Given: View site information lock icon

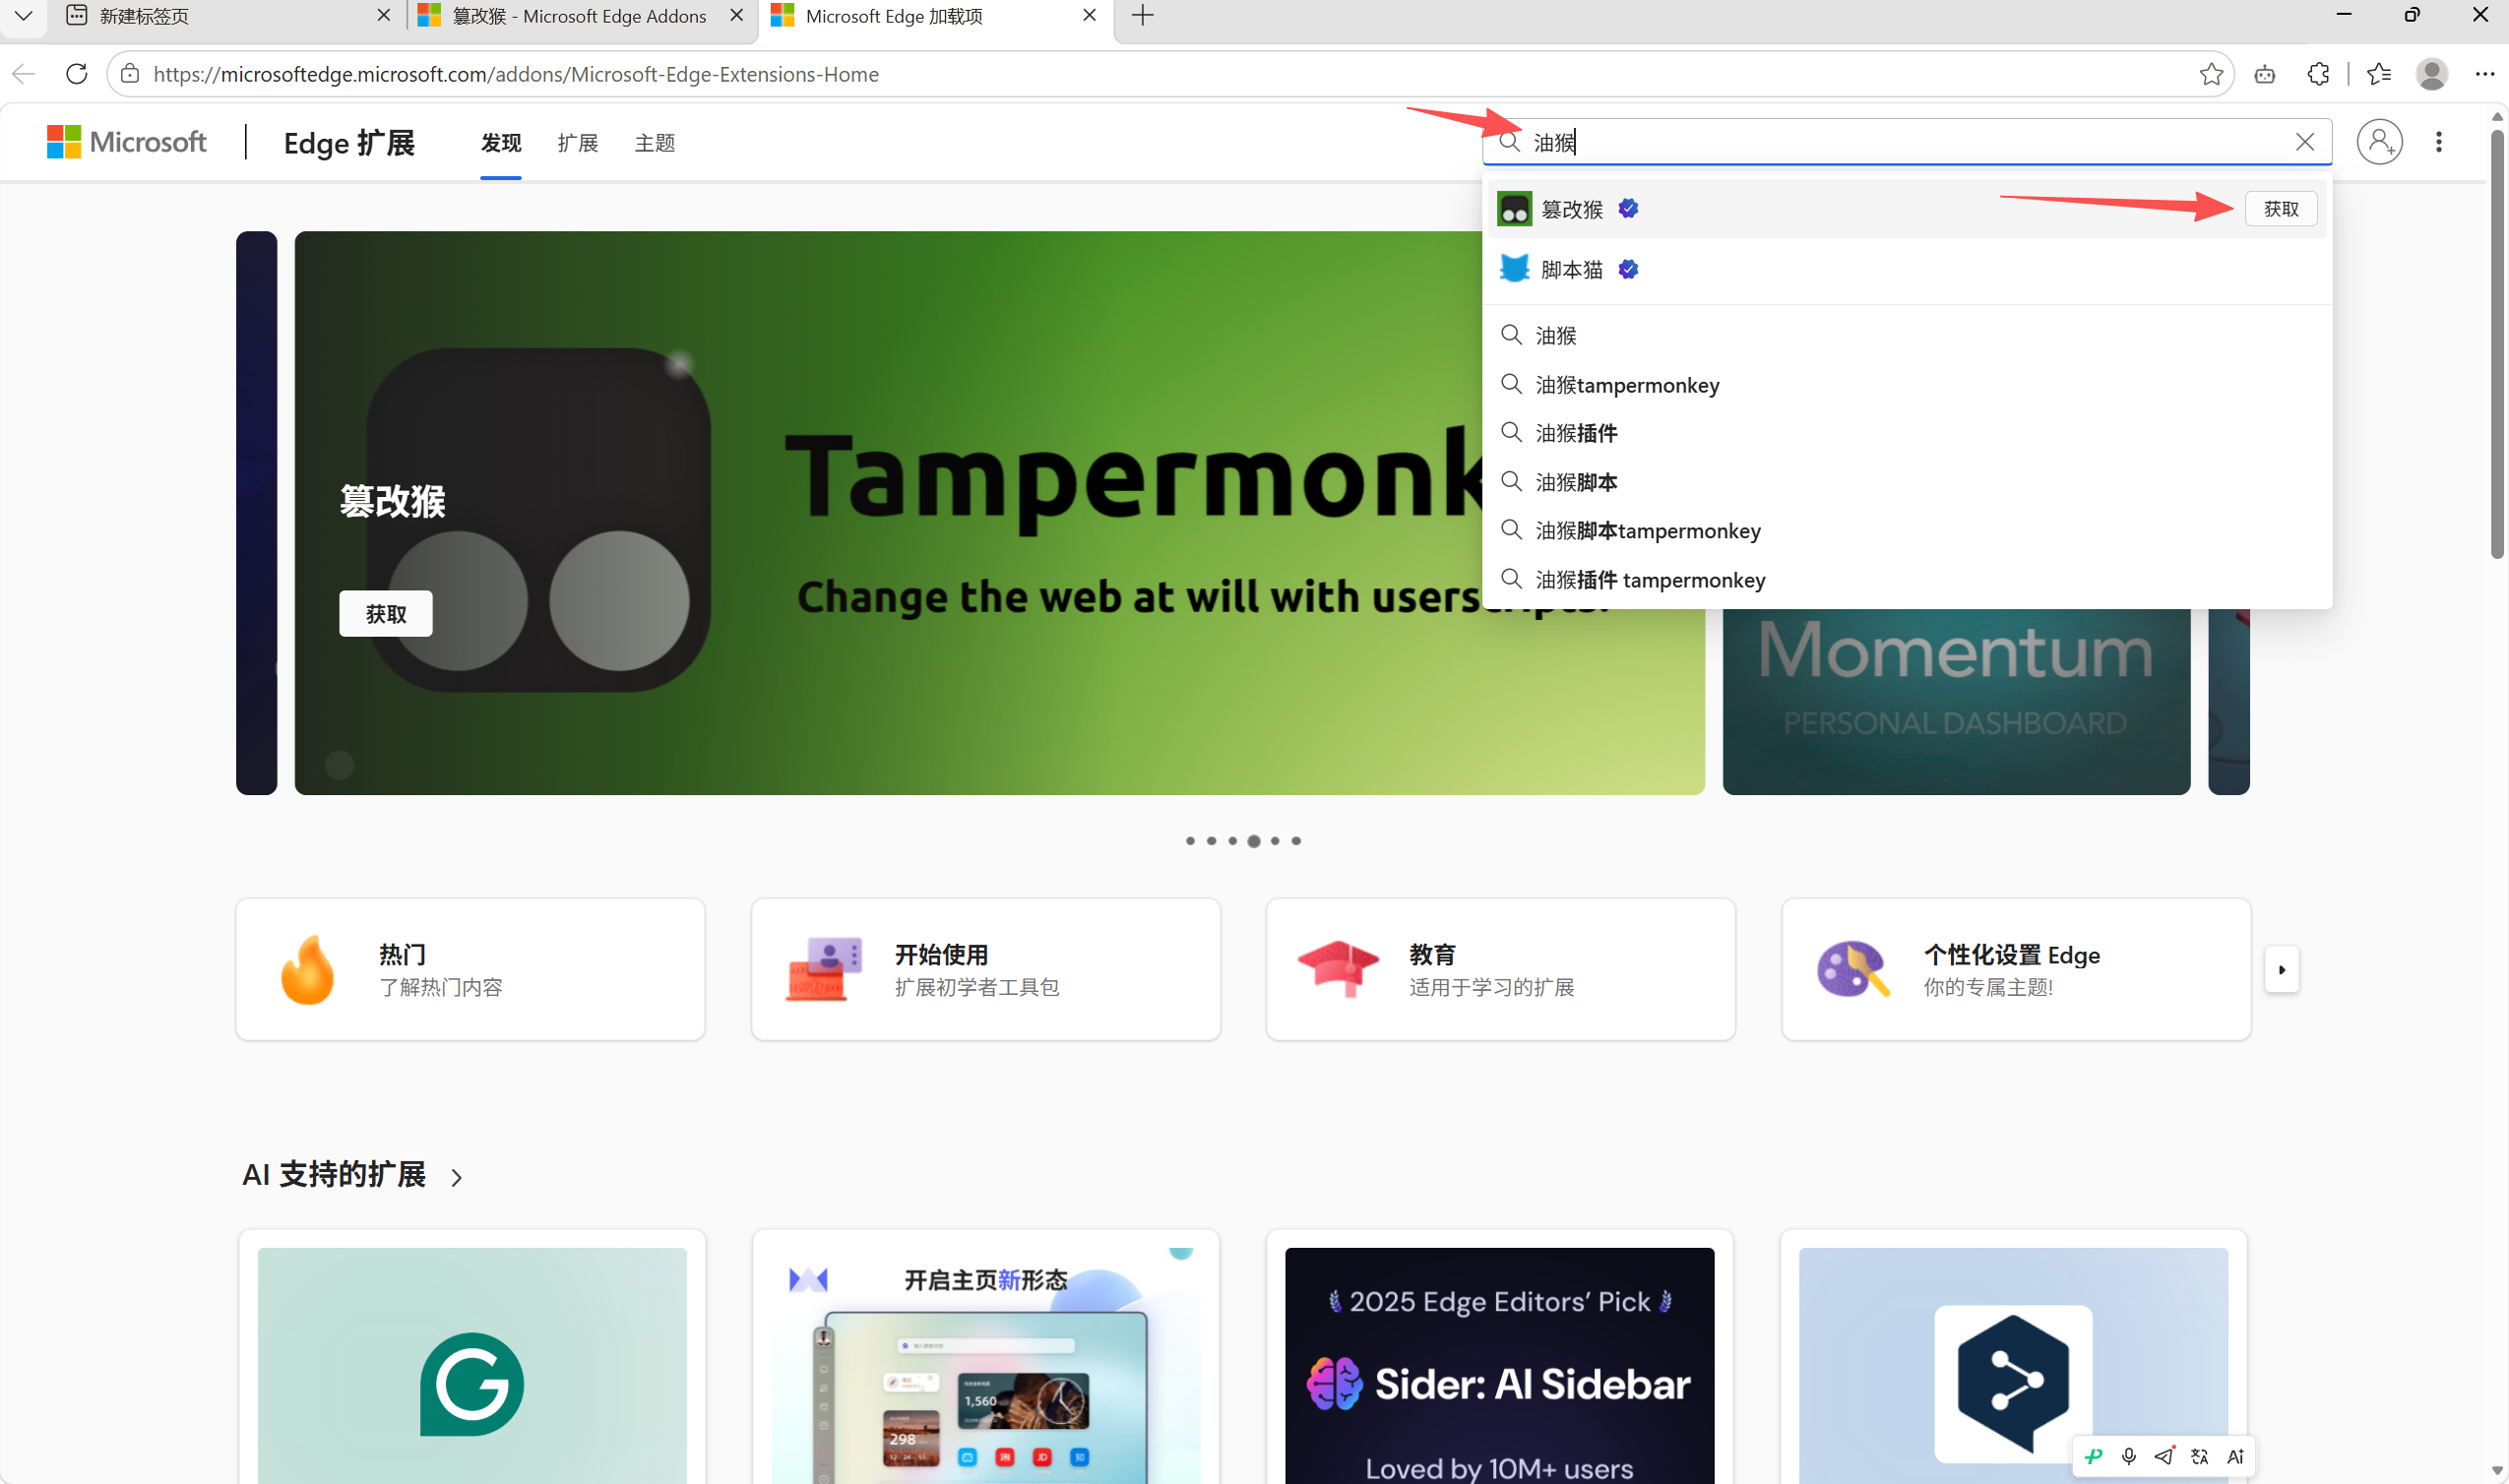Looking at the screenshot, I should coord(130,74).
